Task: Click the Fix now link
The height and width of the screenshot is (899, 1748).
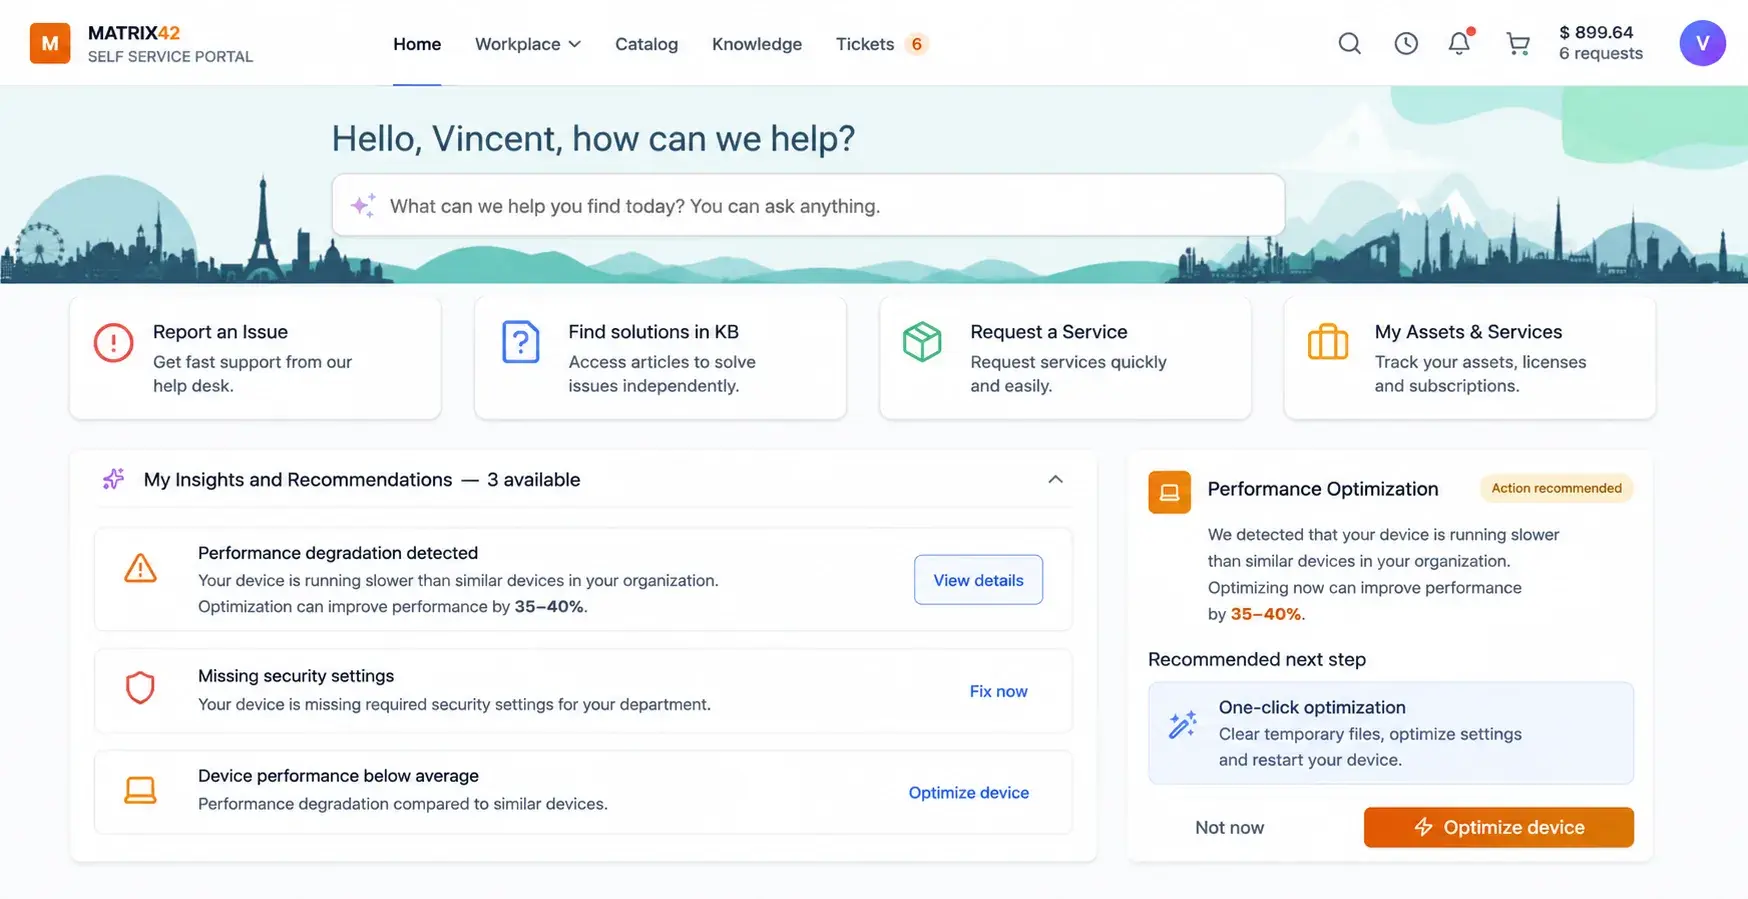Action: coord(998,691)
